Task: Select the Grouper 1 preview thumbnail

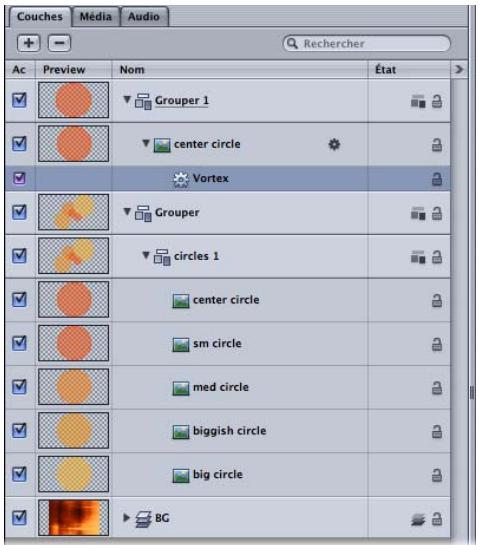Action: (73, 100)
